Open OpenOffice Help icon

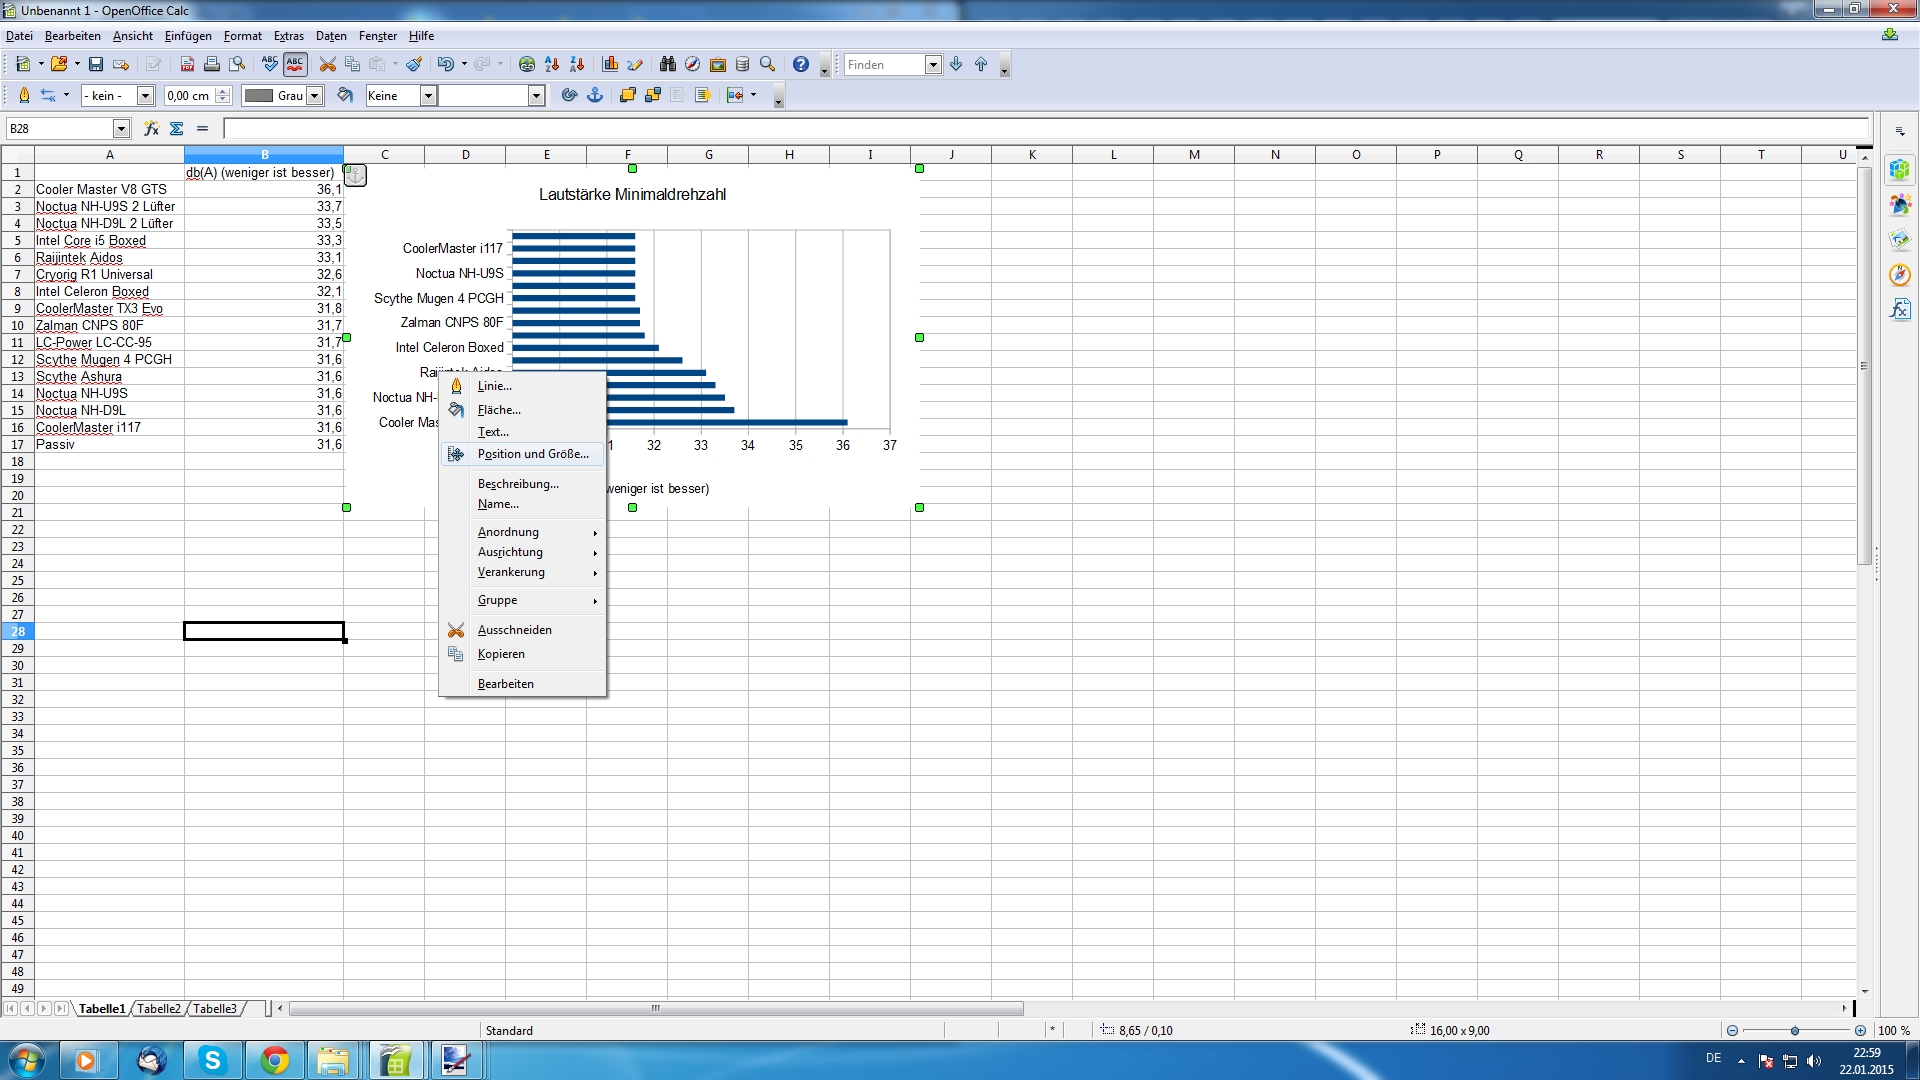(x=801, y=65)
